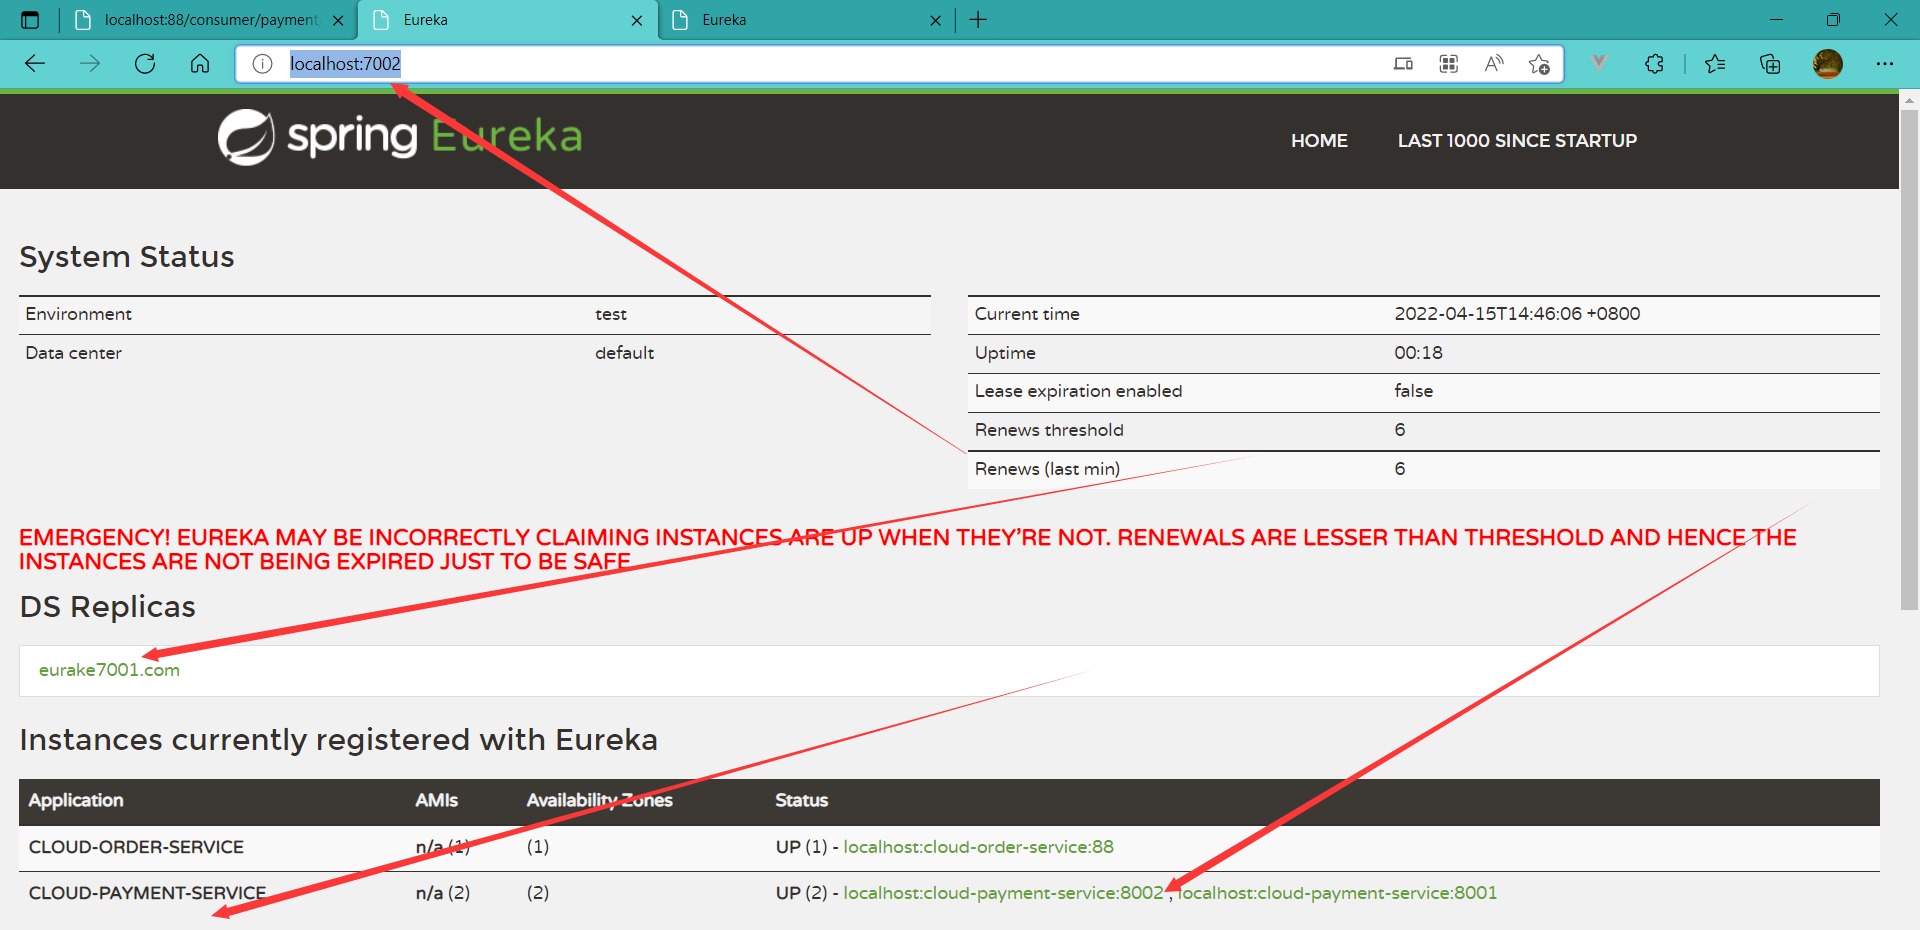The image size is (1920, 930).
Task: Switch to localhost:88/consumer/payment tab
Action: pyautogui.click(x=210, y=20)
